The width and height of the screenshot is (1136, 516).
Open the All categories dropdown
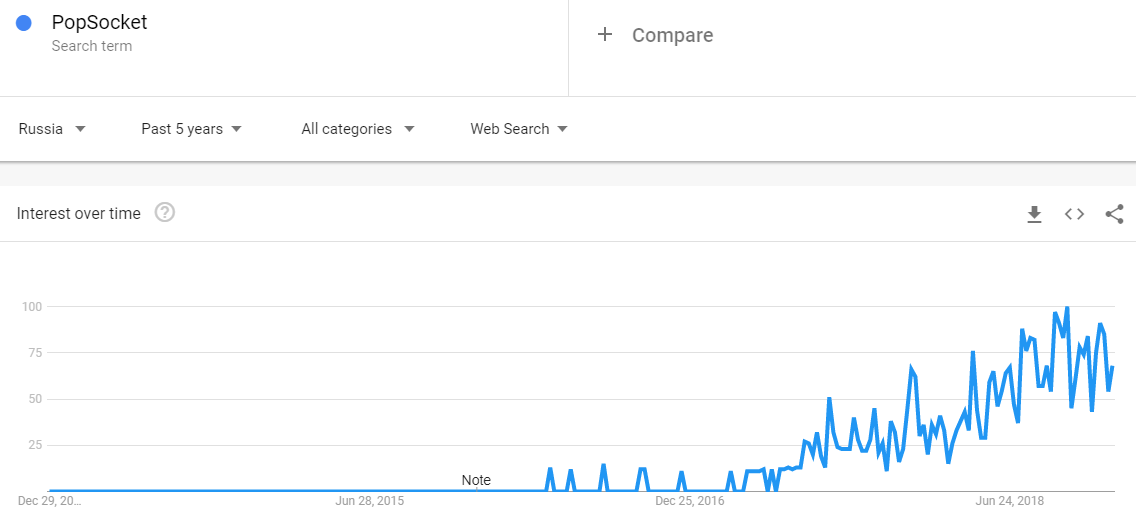358,129
